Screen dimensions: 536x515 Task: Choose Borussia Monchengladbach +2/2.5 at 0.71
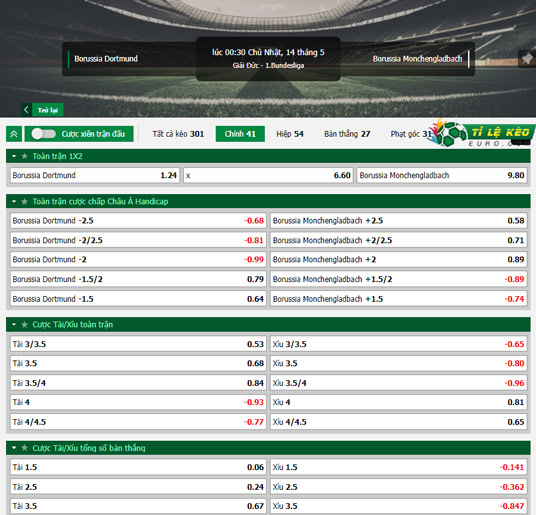click(x=398, y=240)
